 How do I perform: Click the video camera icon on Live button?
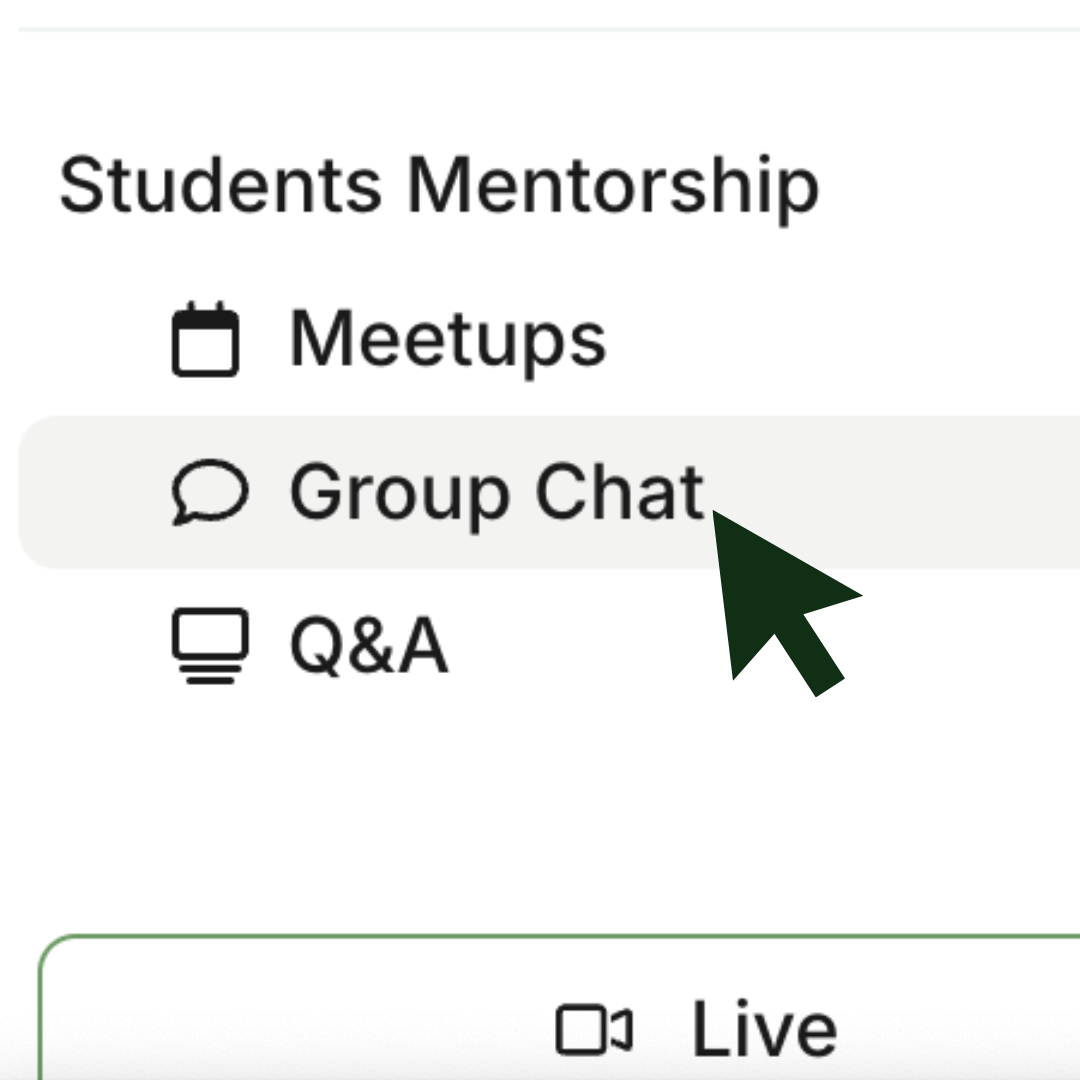click(x=595, y=1030)
